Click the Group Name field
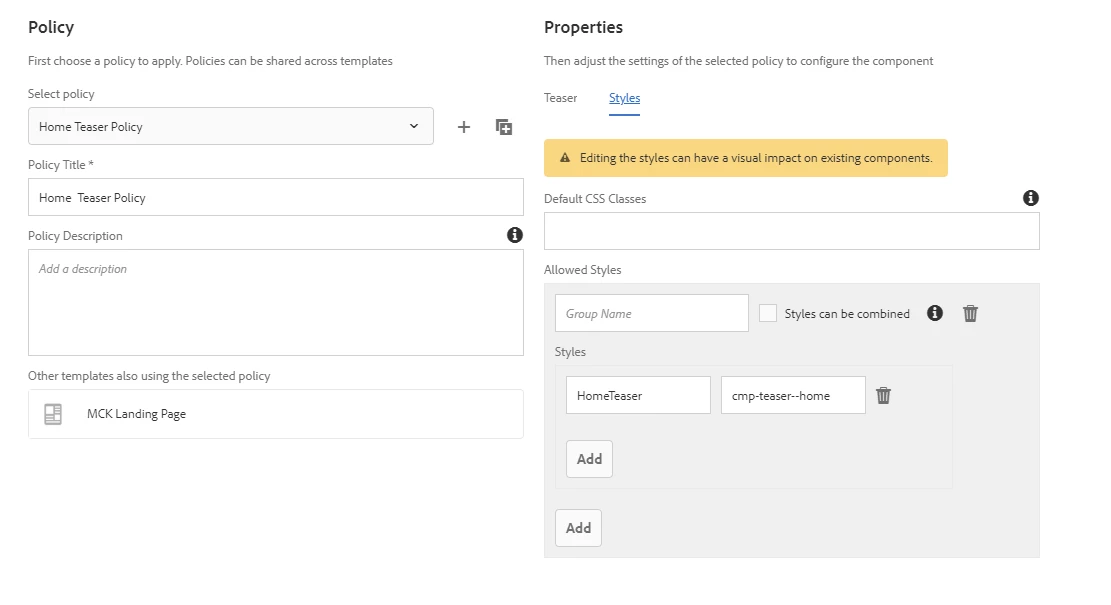The height and width of the screenshot is (605, 1111). 651,313
